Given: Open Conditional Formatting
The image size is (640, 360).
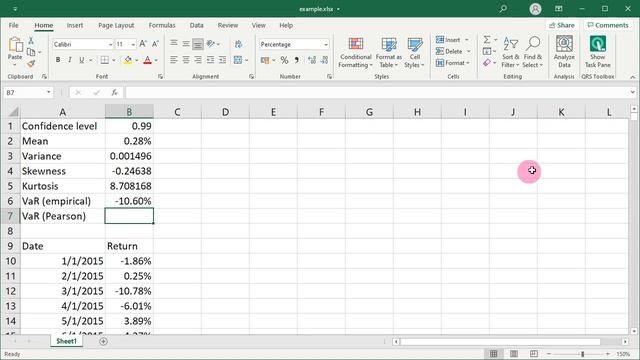Looking at the screenshot, I should 356,53.
